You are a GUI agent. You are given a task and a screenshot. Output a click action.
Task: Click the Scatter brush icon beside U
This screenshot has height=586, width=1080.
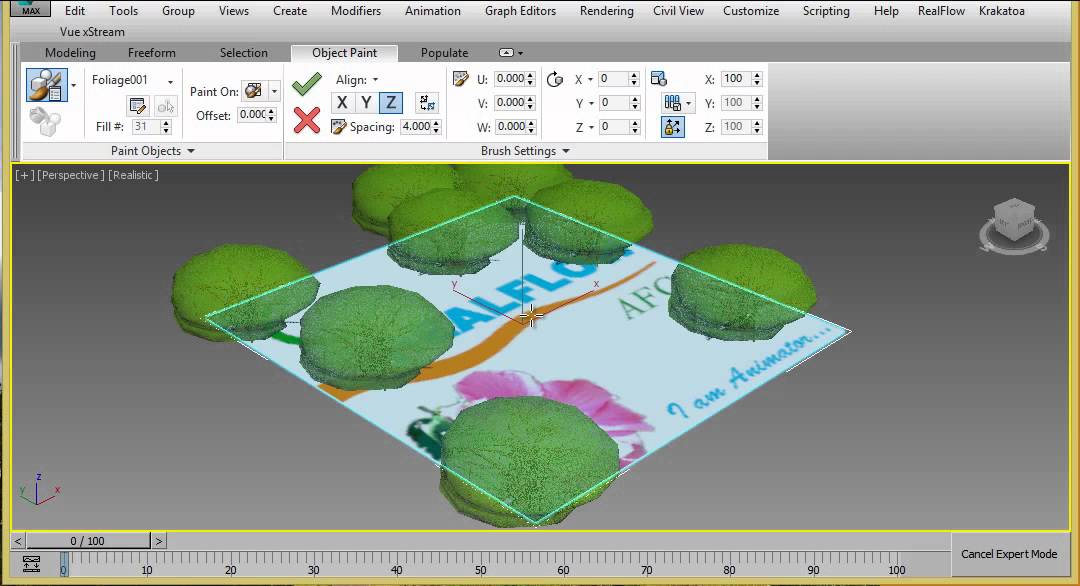(461, 79)
